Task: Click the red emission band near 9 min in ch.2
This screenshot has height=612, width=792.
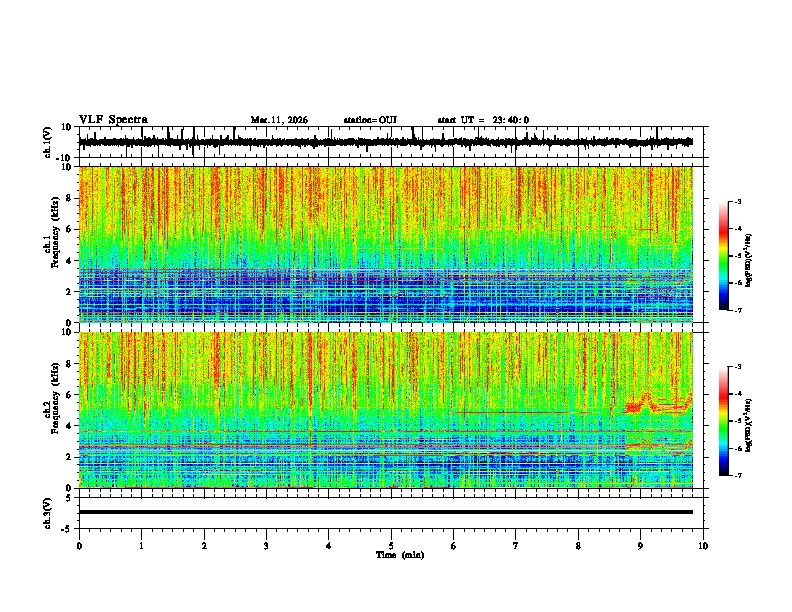Action: click(657, 402)
